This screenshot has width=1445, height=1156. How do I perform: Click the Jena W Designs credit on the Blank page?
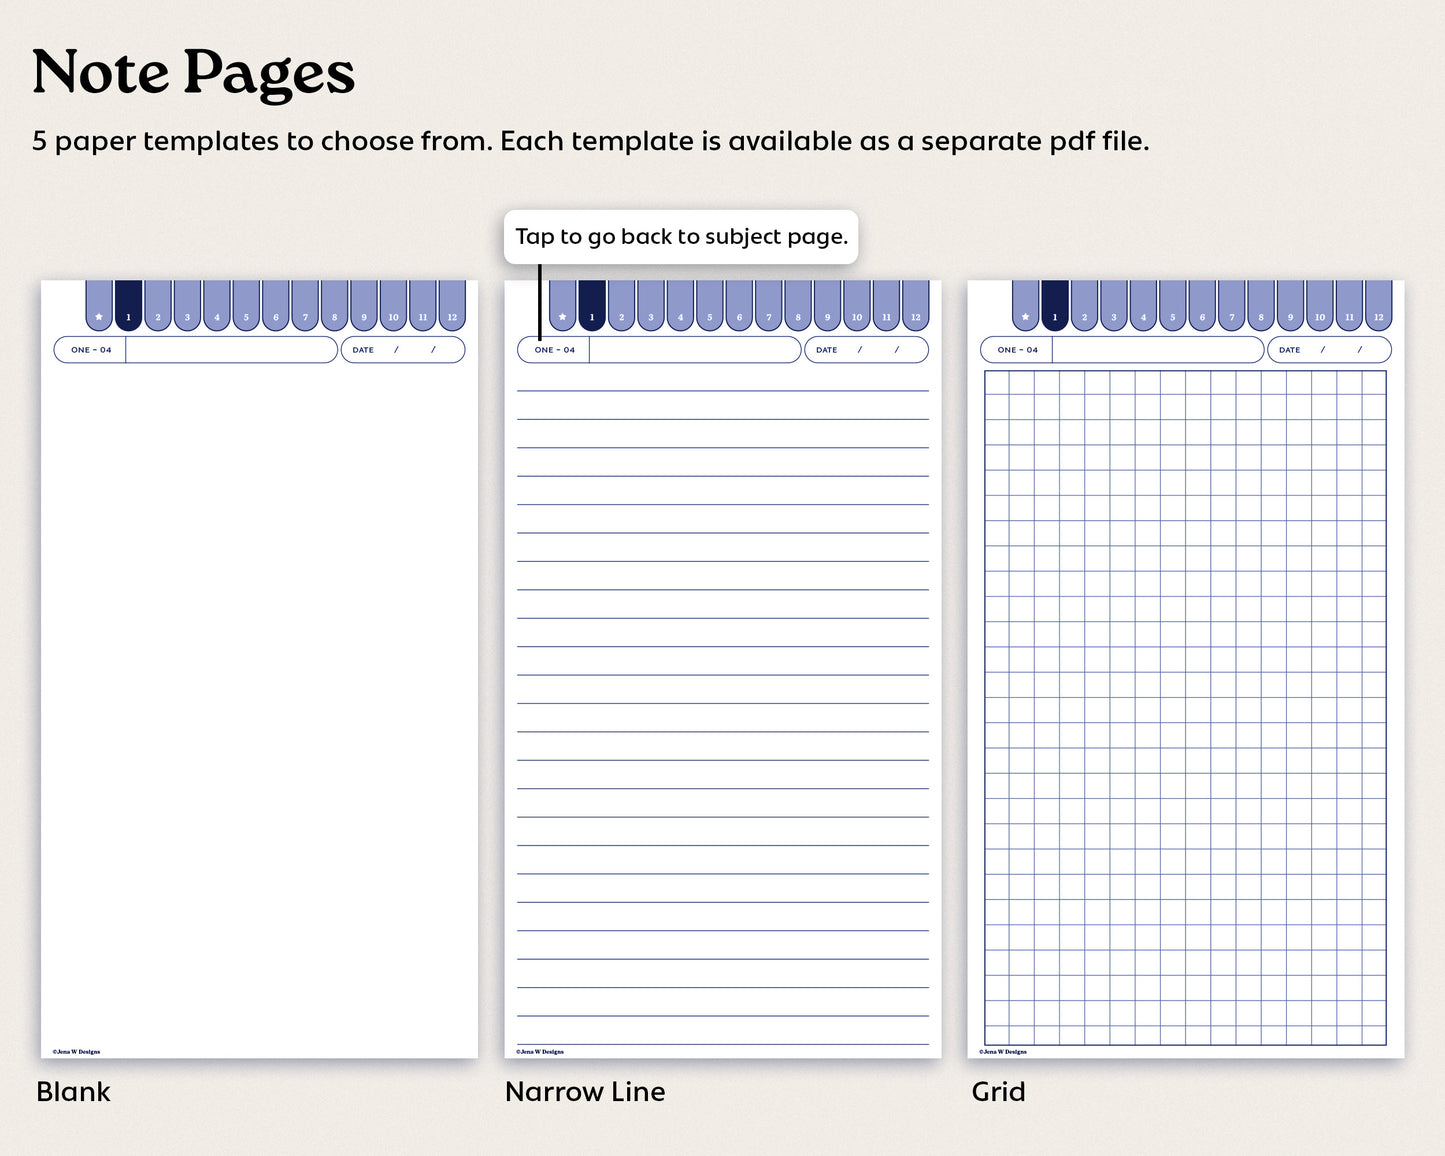click(x=78, y=1051)
